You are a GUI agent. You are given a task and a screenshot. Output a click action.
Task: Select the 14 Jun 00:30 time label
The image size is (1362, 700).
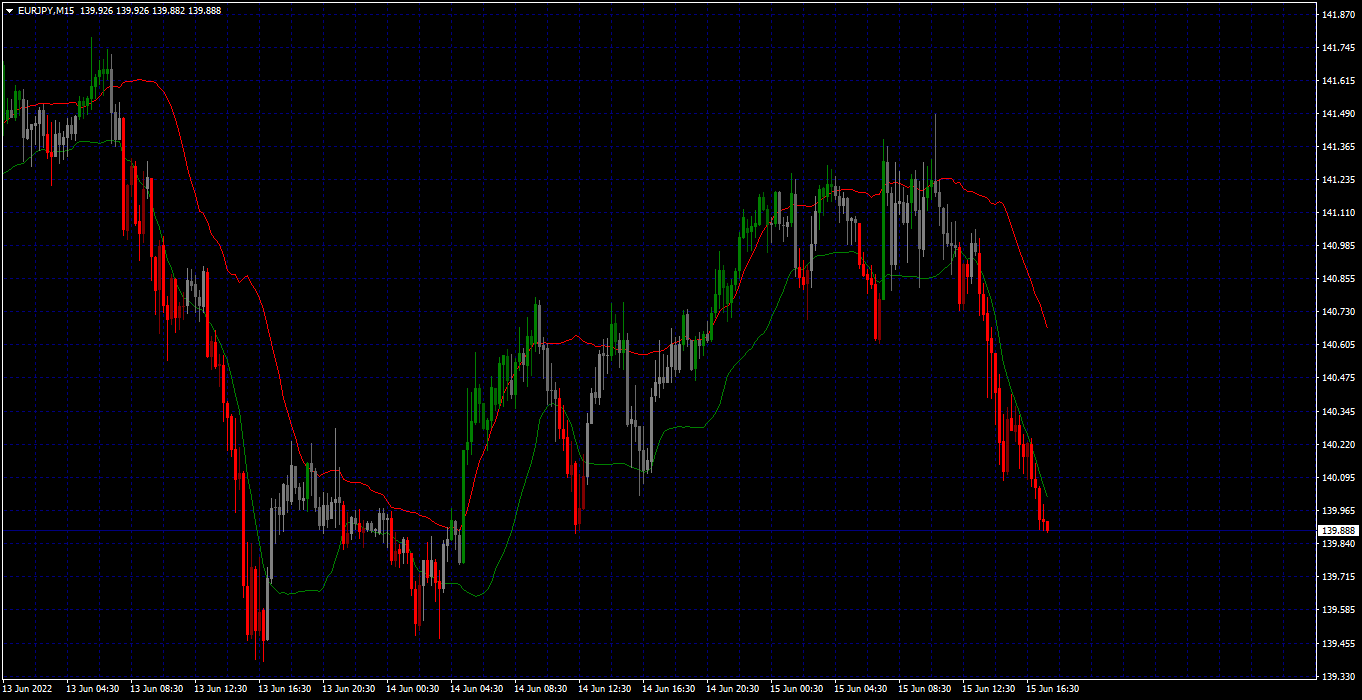coord(413,689)
